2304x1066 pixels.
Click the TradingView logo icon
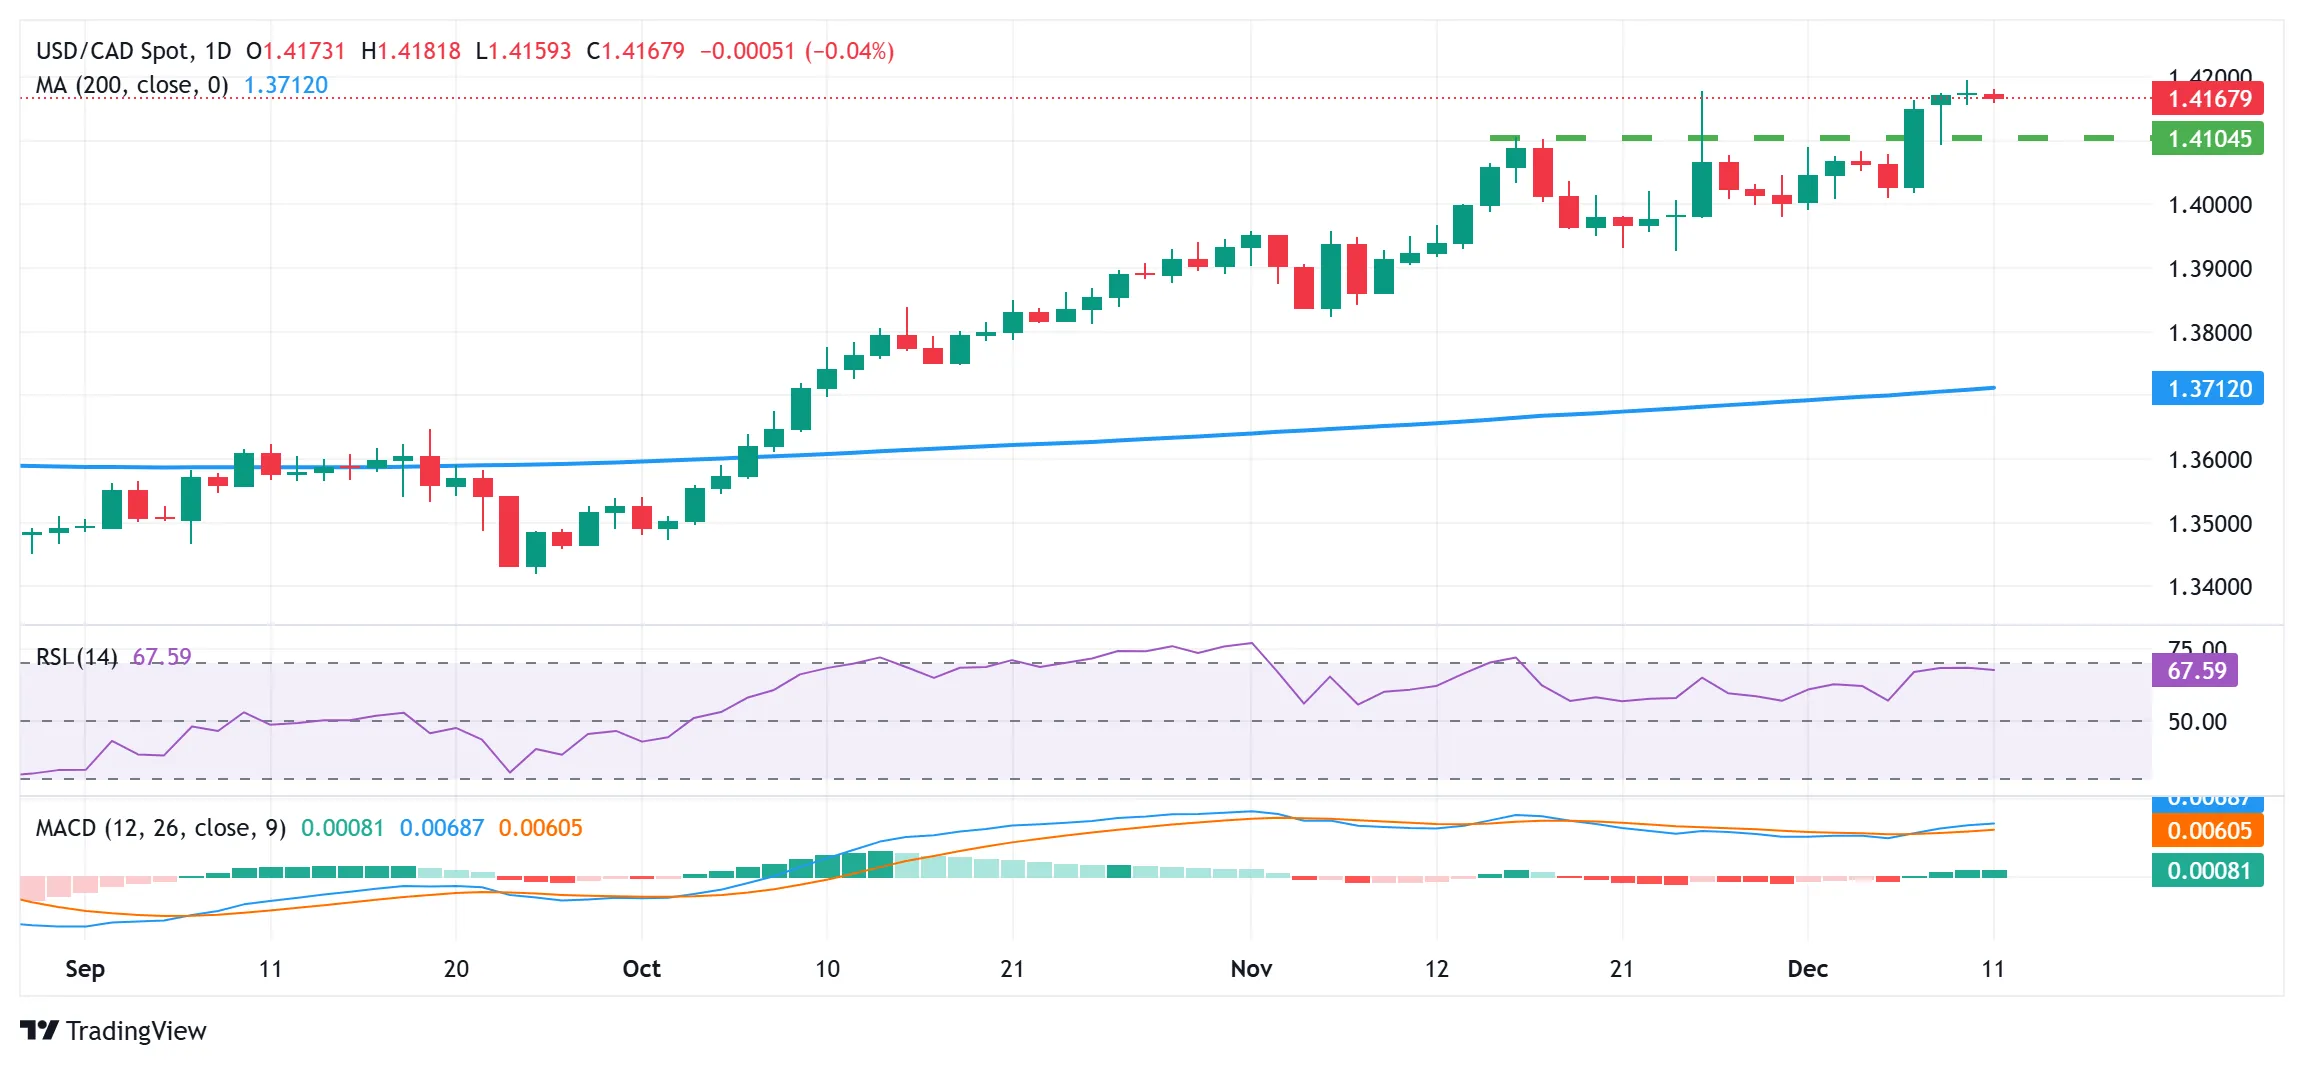(x=39, y=1030)
